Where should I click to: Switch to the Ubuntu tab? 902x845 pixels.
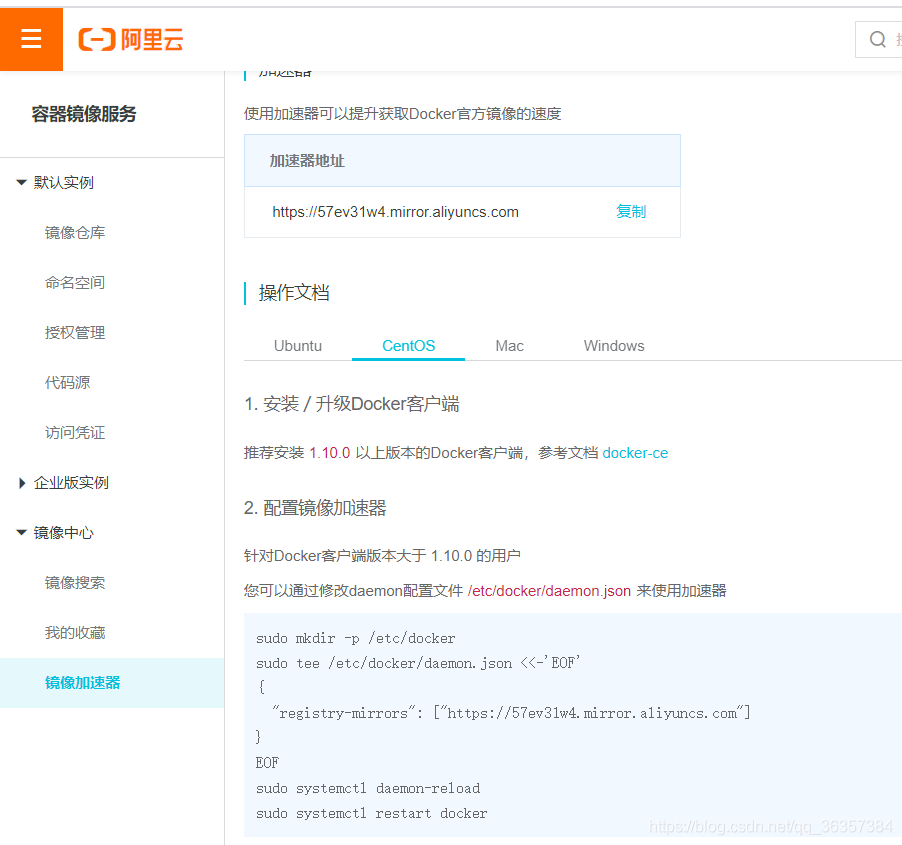click(297, 345)
